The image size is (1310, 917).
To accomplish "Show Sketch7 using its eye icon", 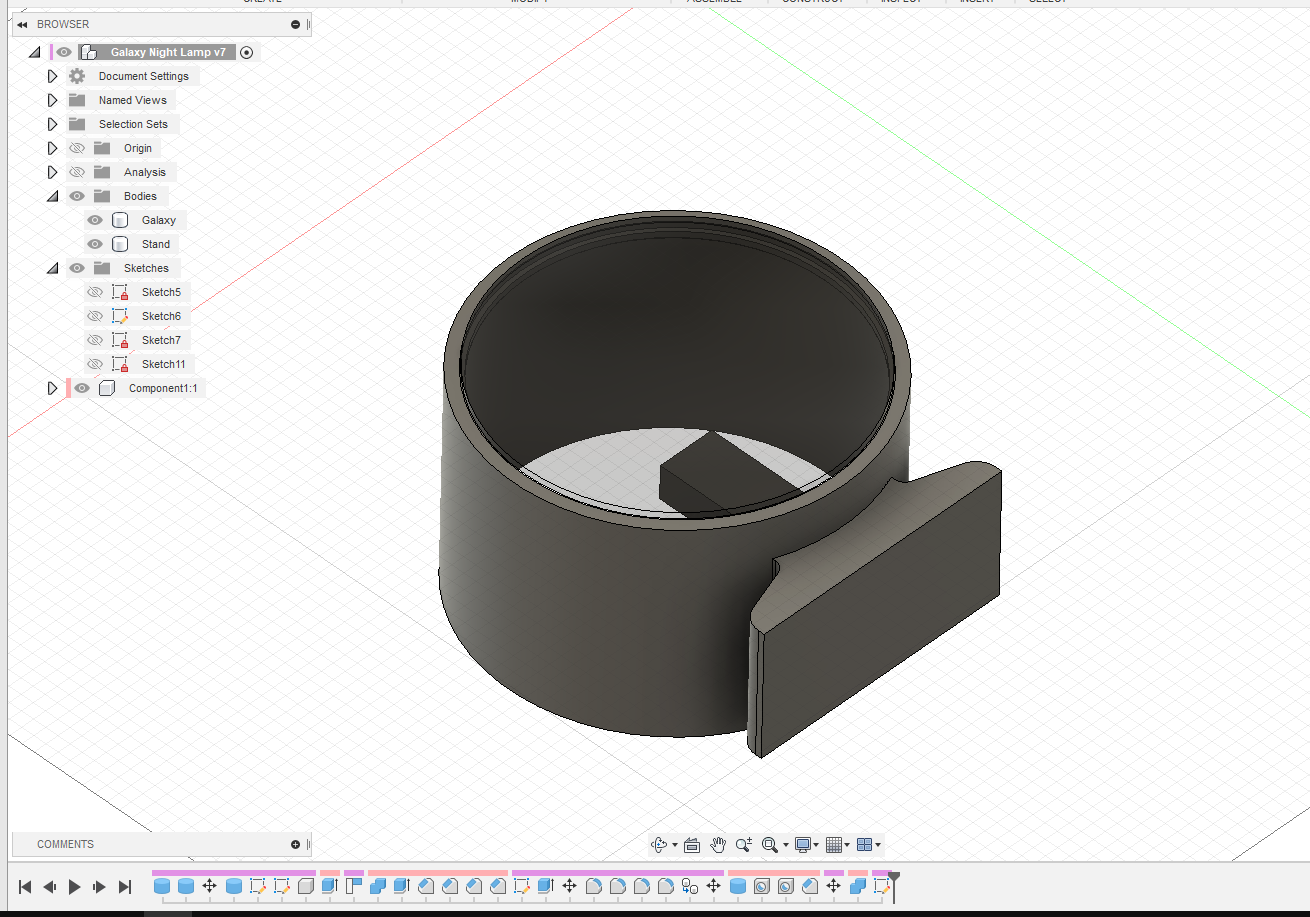I will 95,340.
